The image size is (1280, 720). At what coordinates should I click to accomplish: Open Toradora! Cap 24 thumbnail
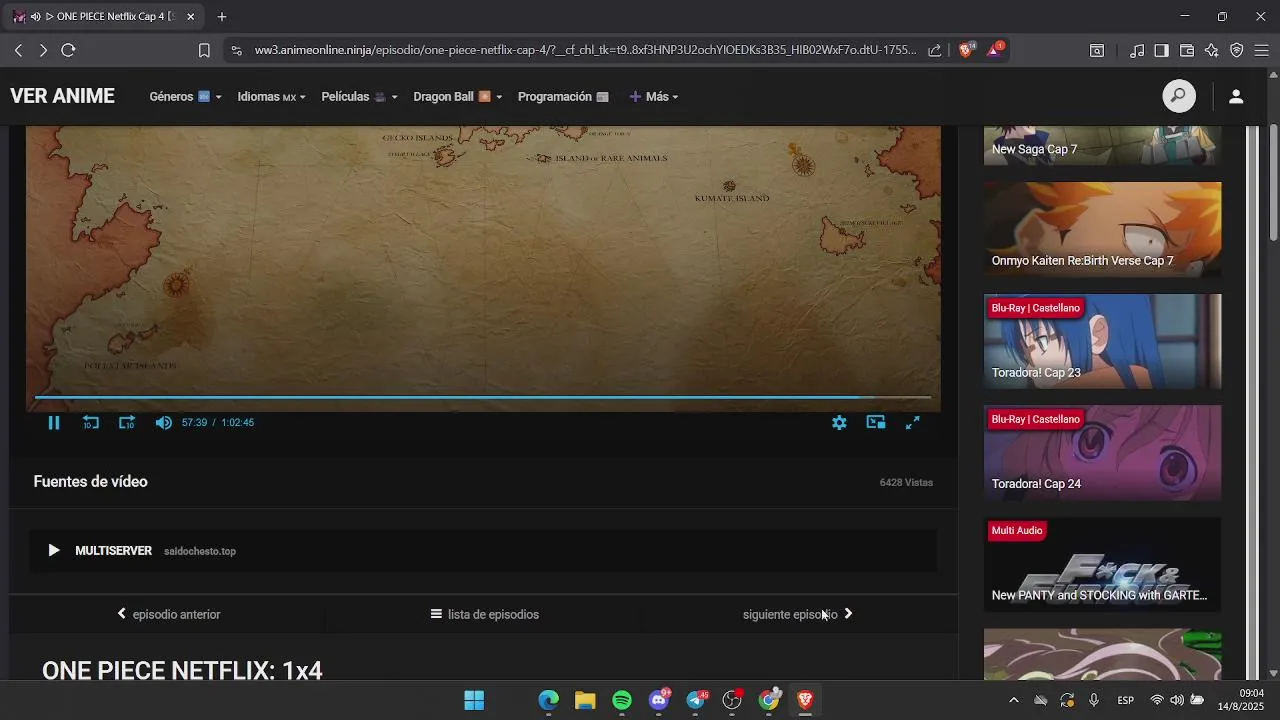pyautogui.click(x=1102, y=452)
